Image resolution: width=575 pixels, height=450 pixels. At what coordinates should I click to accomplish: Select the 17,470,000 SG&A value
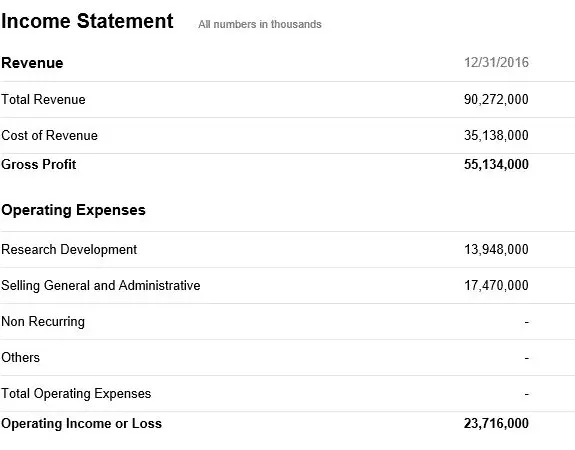(x=496, y=285)
